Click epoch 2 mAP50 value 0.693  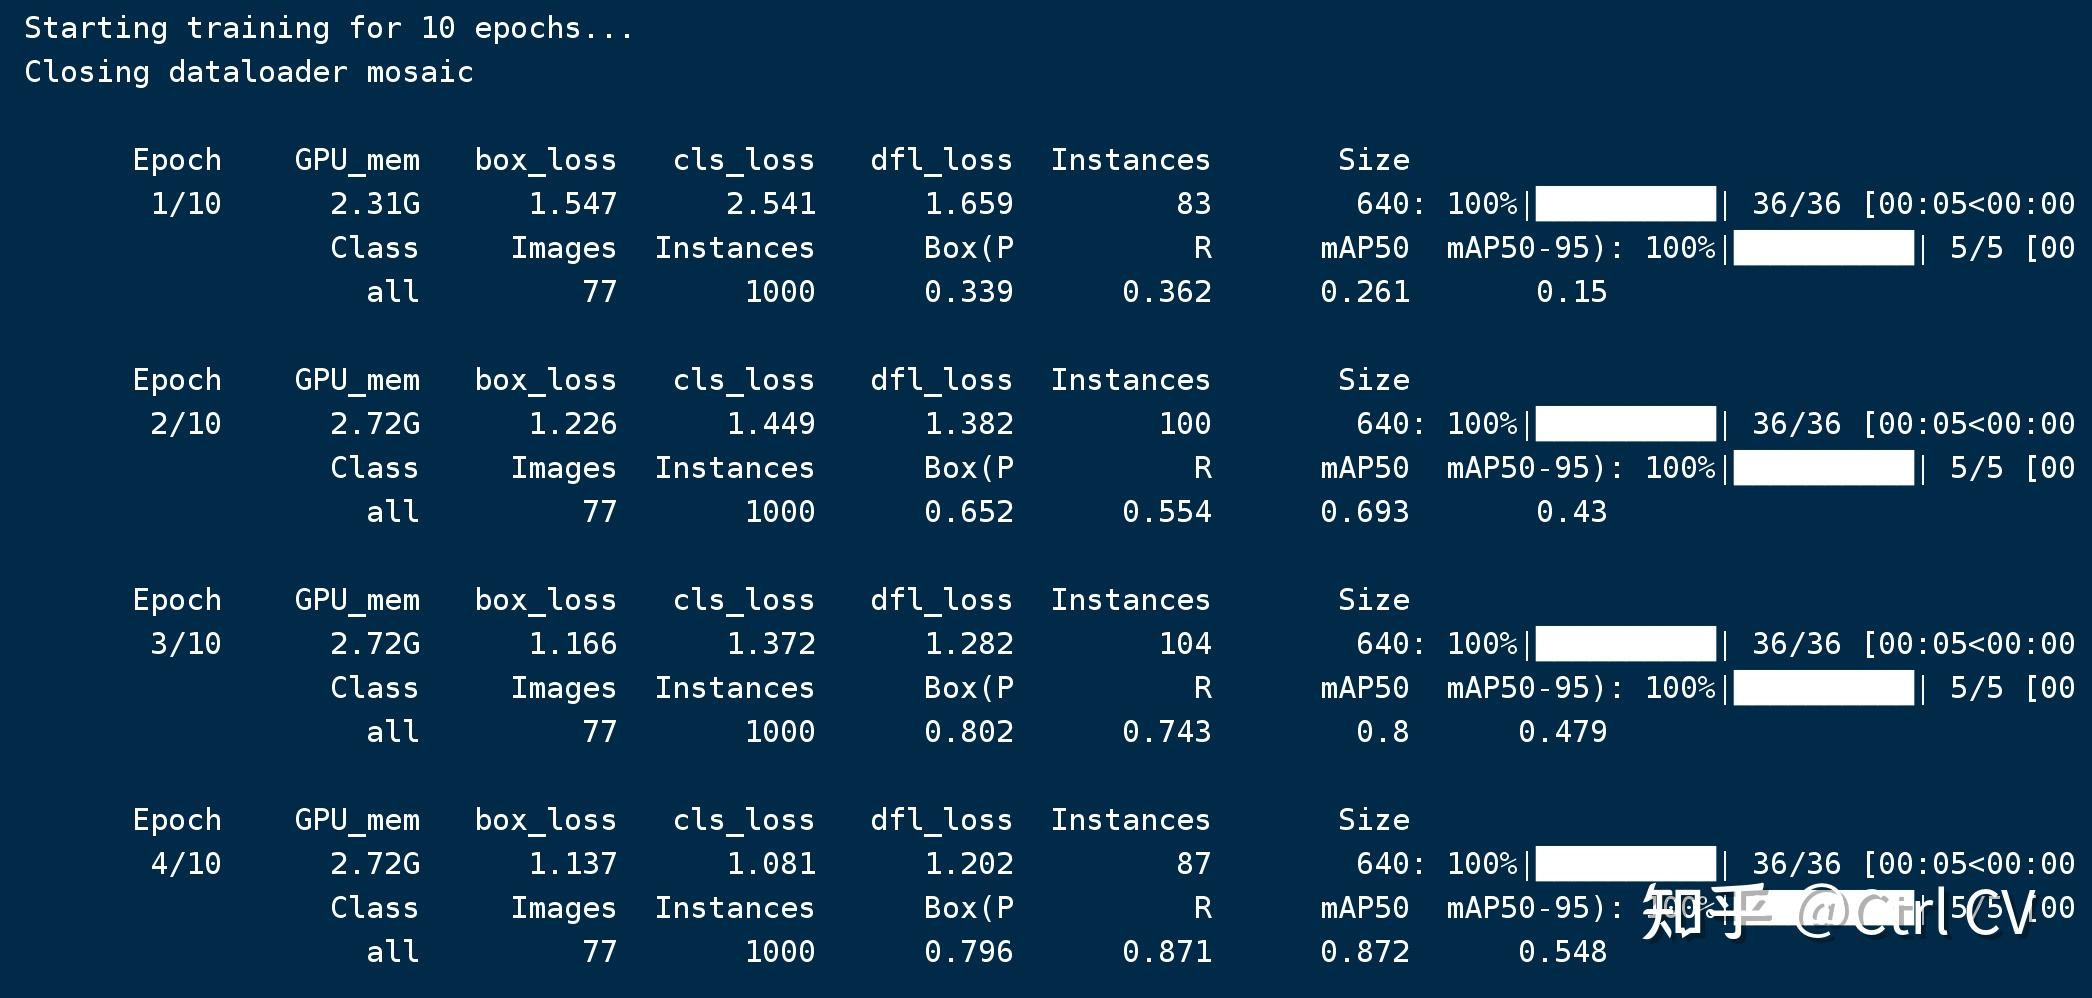coord(1365,512)
